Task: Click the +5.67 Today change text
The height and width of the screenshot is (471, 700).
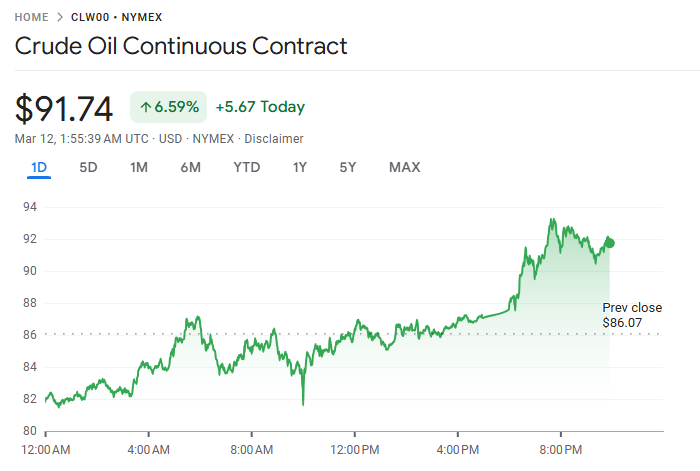Action: pos(260,107)
